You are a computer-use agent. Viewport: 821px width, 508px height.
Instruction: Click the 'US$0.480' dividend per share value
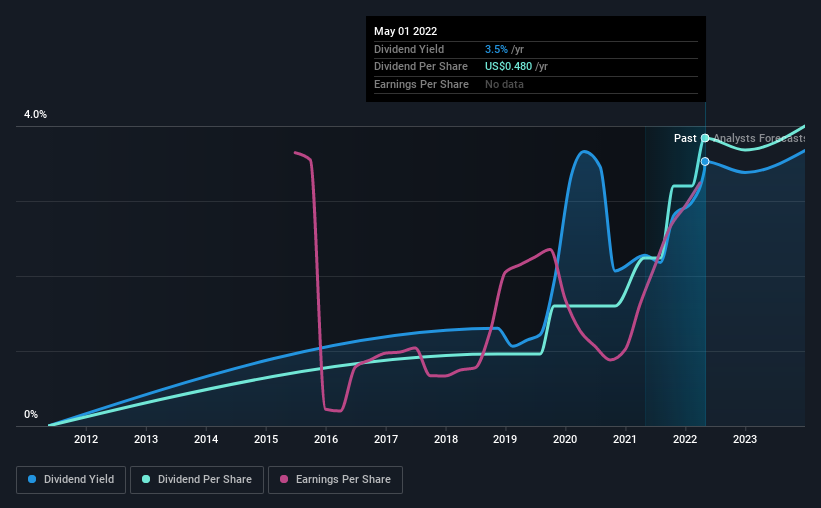point(508,67)
